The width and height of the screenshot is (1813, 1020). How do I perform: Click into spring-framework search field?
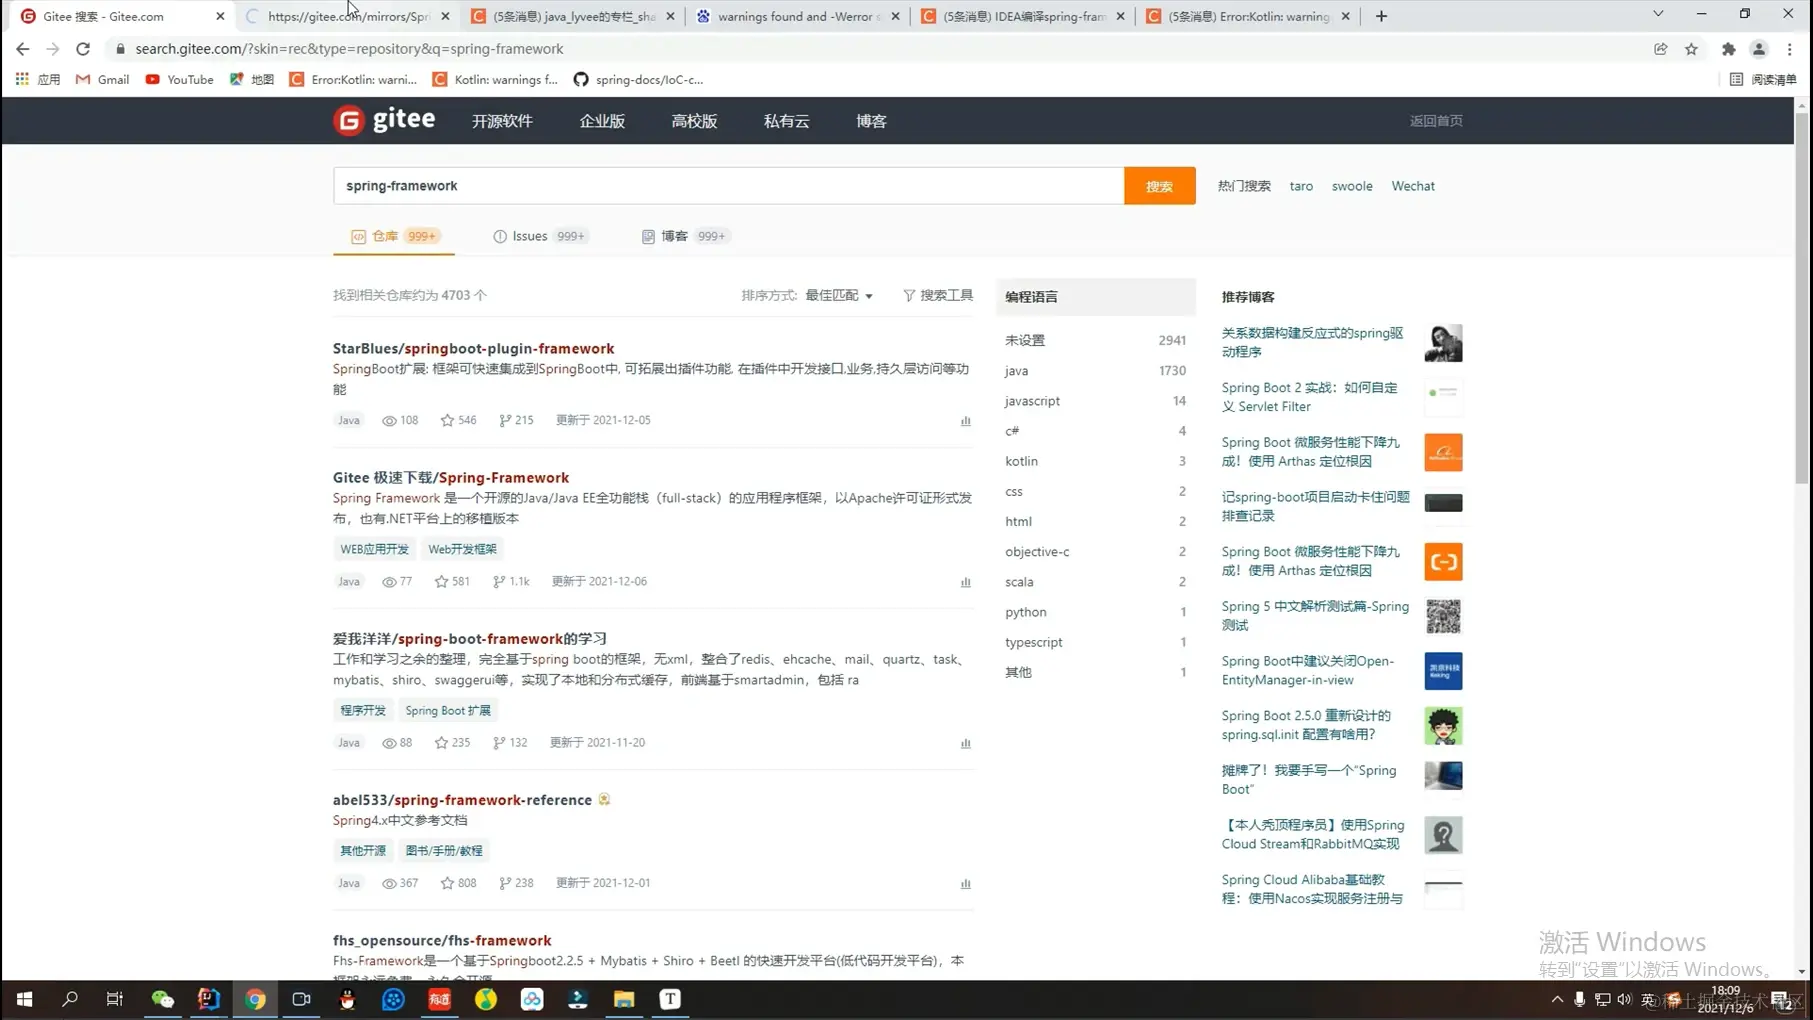point(728,186)
